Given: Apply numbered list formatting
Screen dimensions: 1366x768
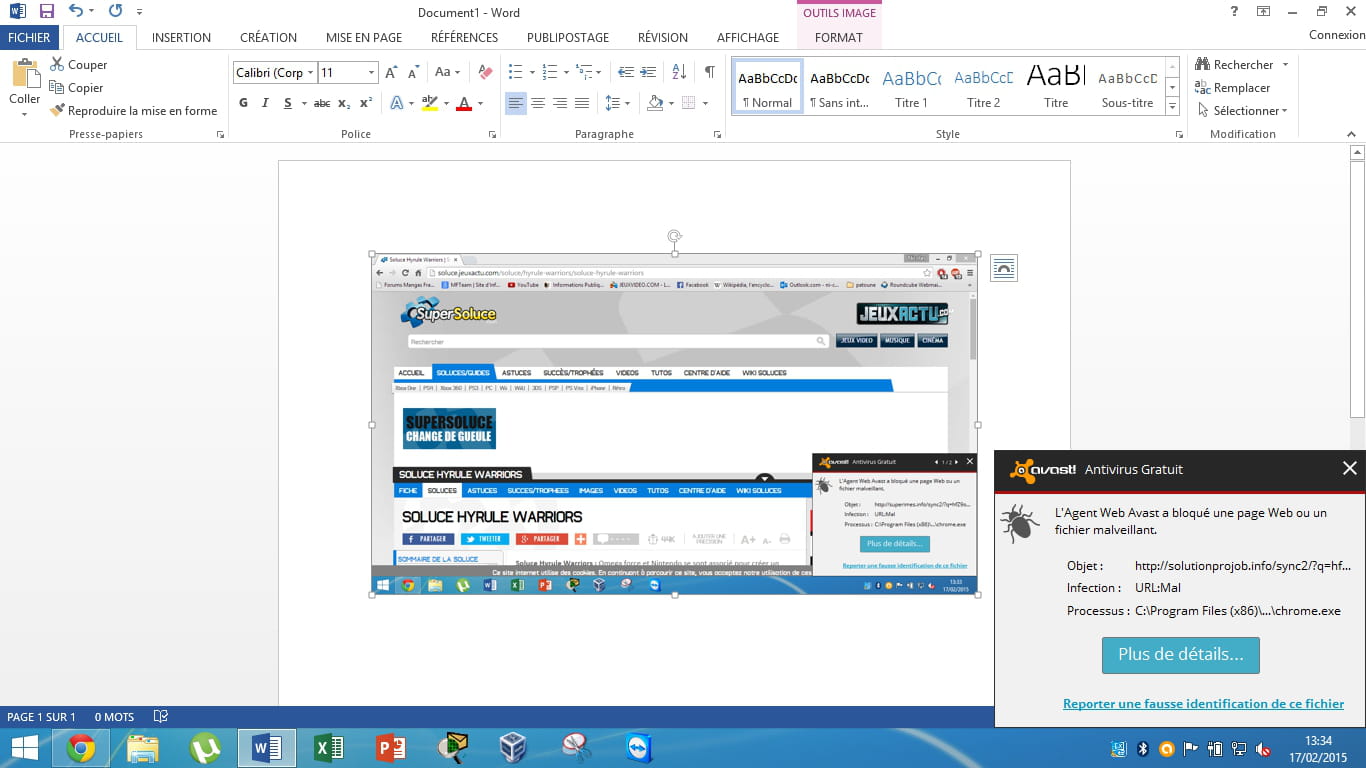Looking at the screenshot, I should coord(549,72).
